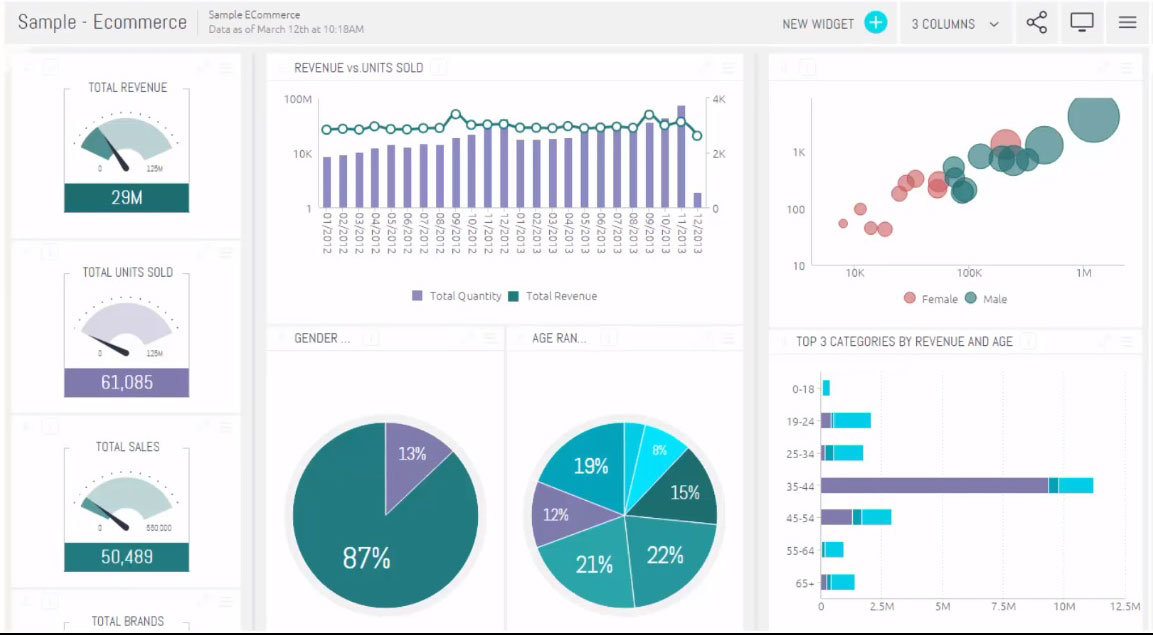
Task: Open the Total Units Sold widget menu
Action: pyautogui.click(x=223, y=251)
